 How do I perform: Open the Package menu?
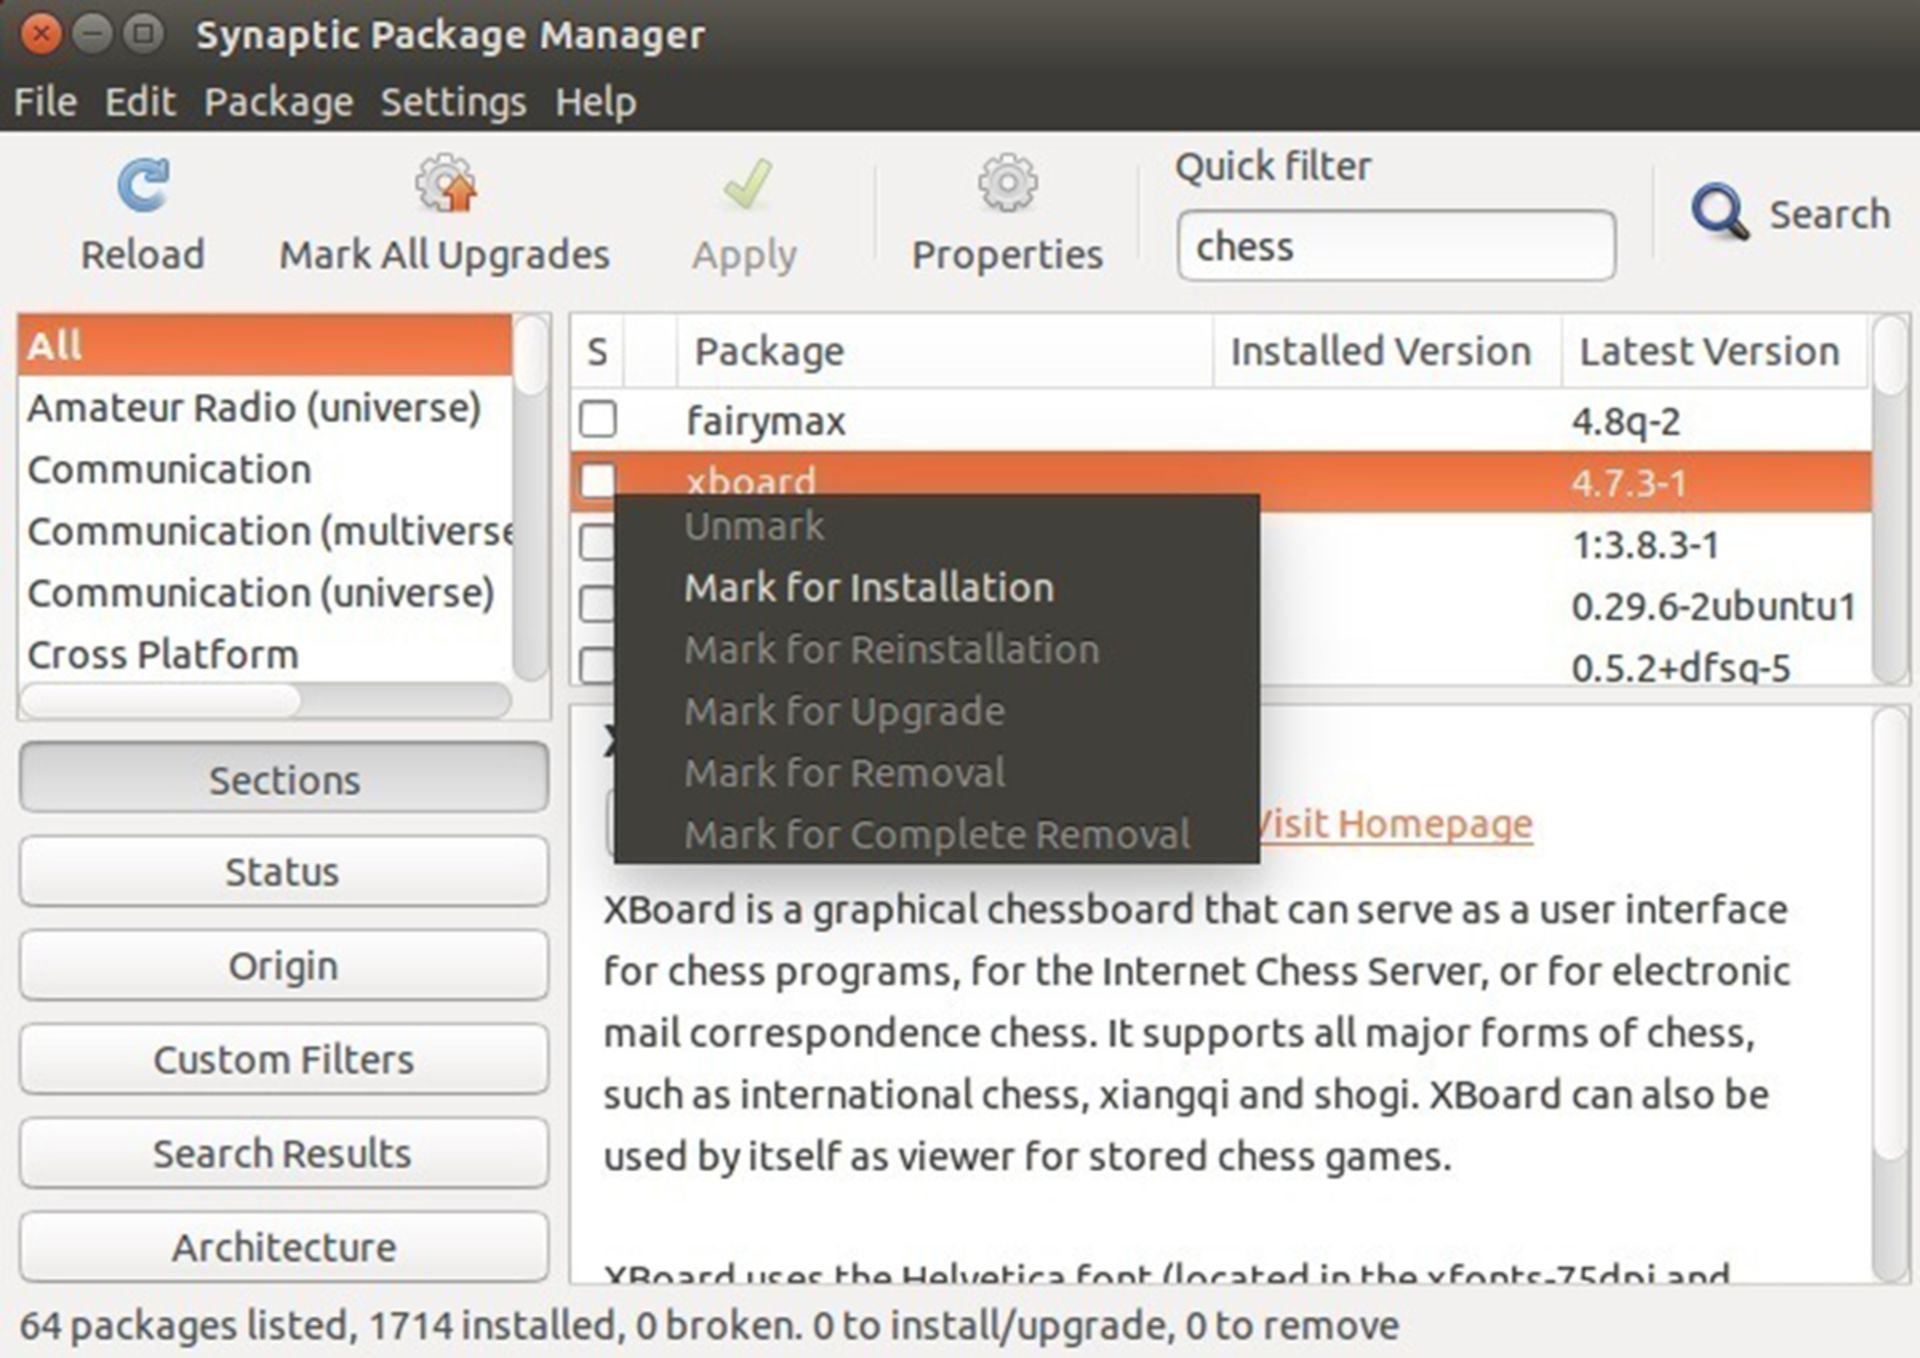[x=279, y=101]
